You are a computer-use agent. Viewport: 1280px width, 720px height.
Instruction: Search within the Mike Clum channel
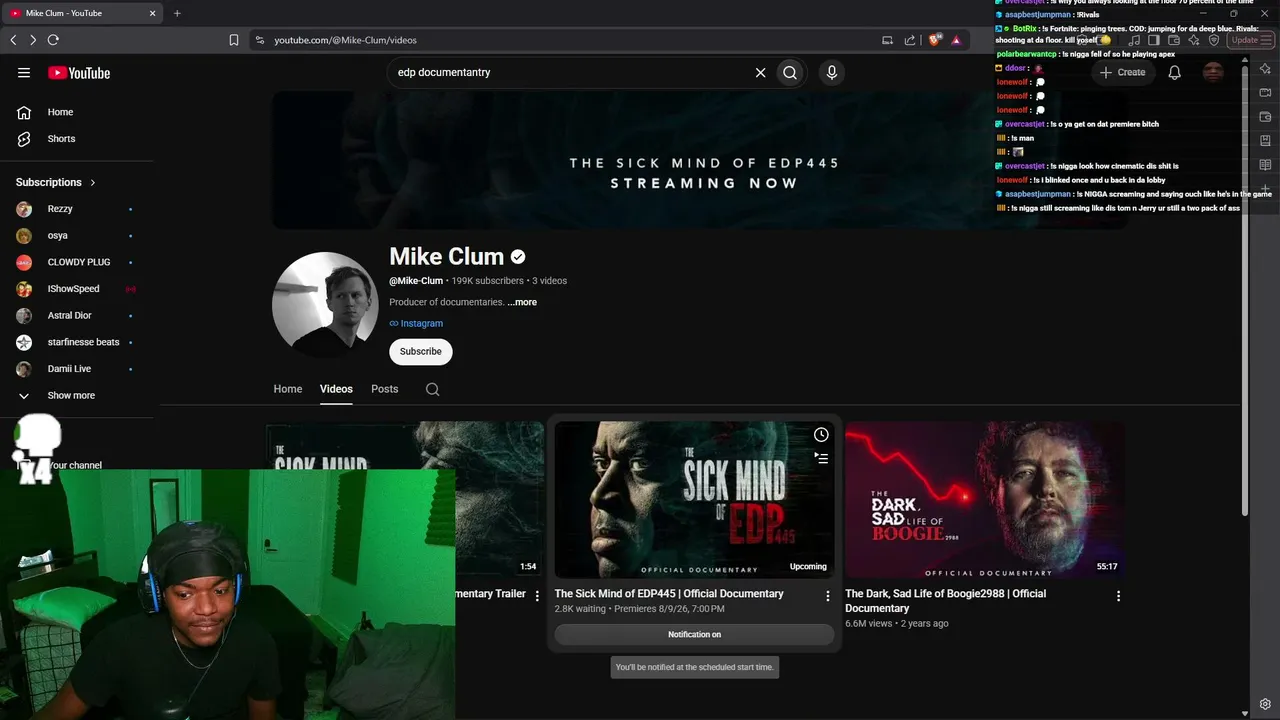point(432,389)
